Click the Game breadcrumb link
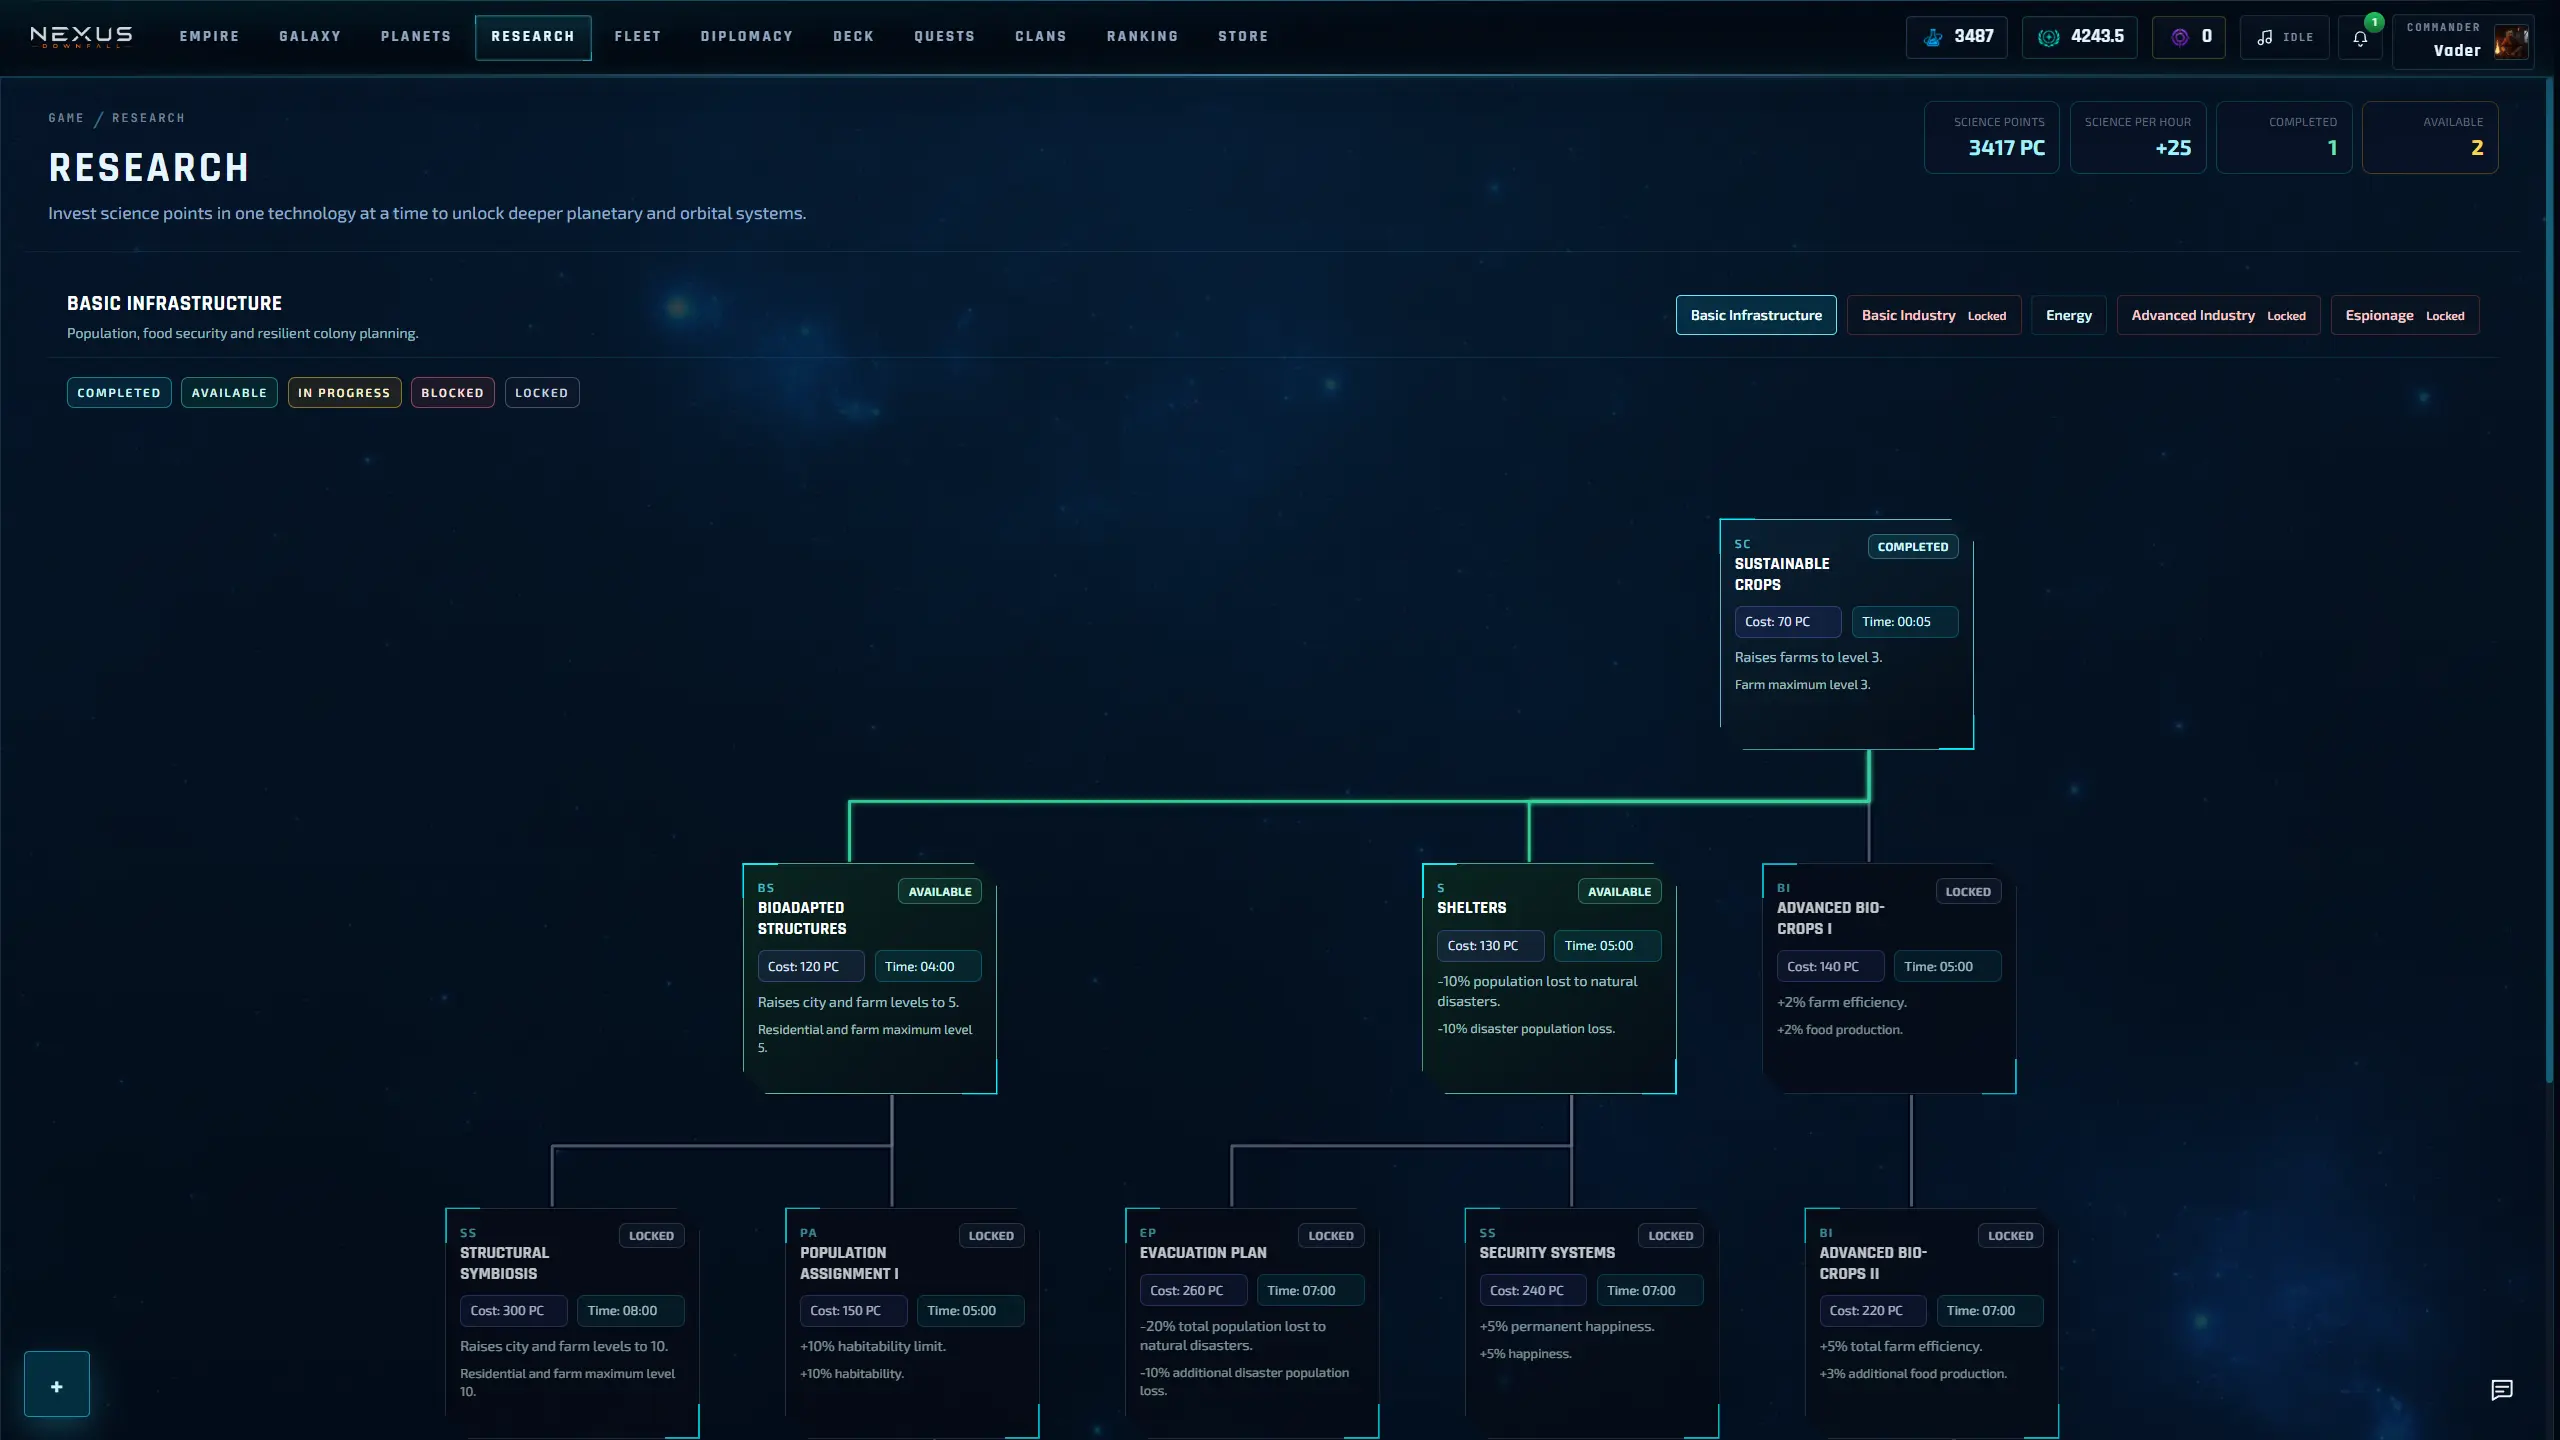 point(66,118)
